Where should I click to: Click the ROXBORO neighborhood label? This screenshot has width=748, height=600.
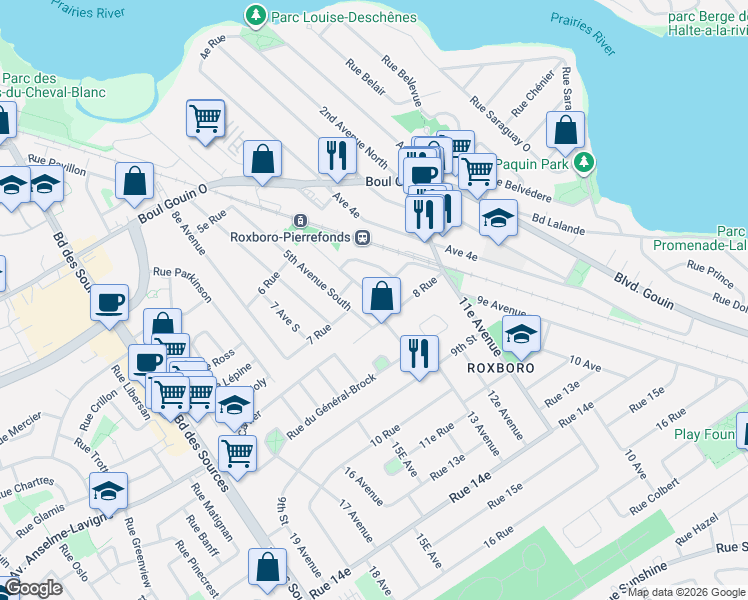(500, 368)
